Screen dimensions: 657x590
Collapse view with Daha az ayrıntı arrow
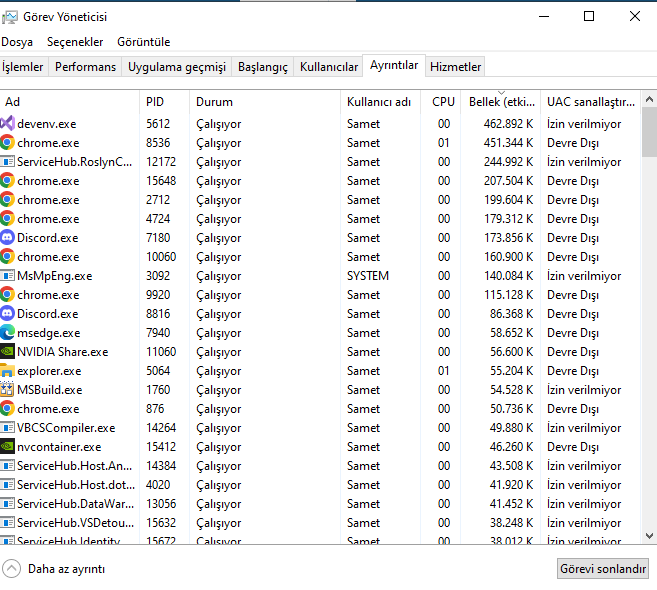[11, 569]
